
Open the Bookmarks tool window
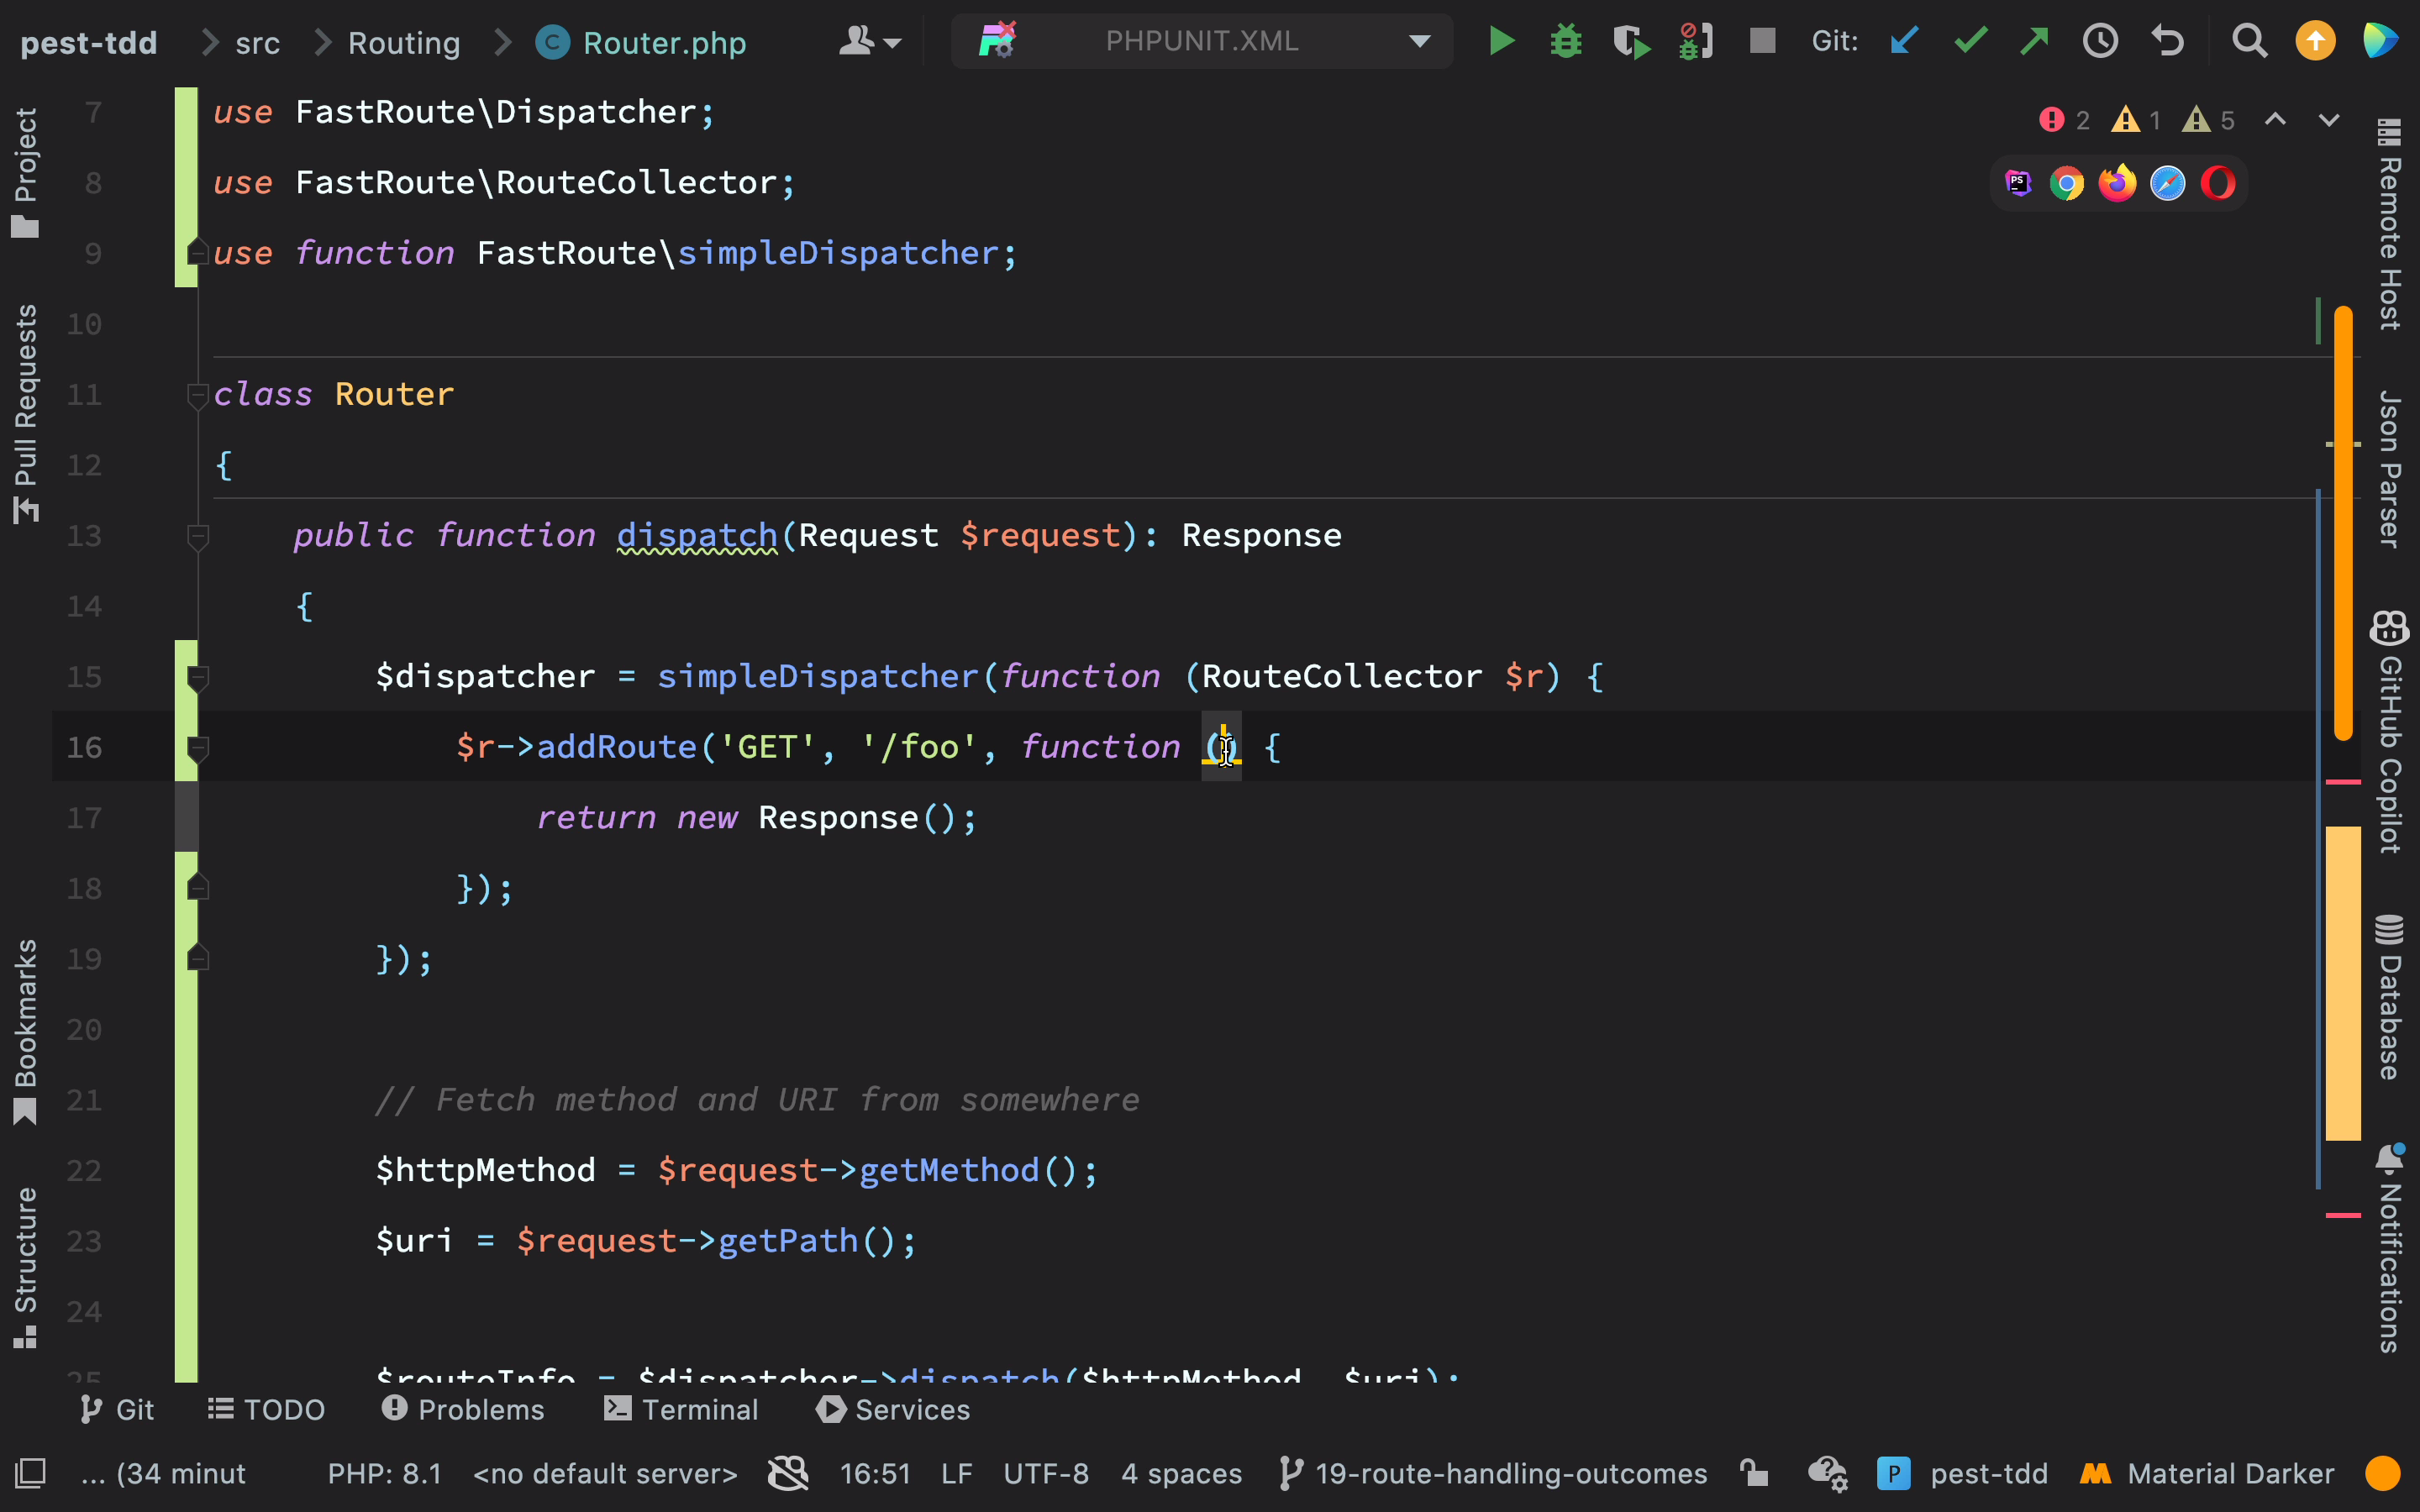tap(25, 1032)
